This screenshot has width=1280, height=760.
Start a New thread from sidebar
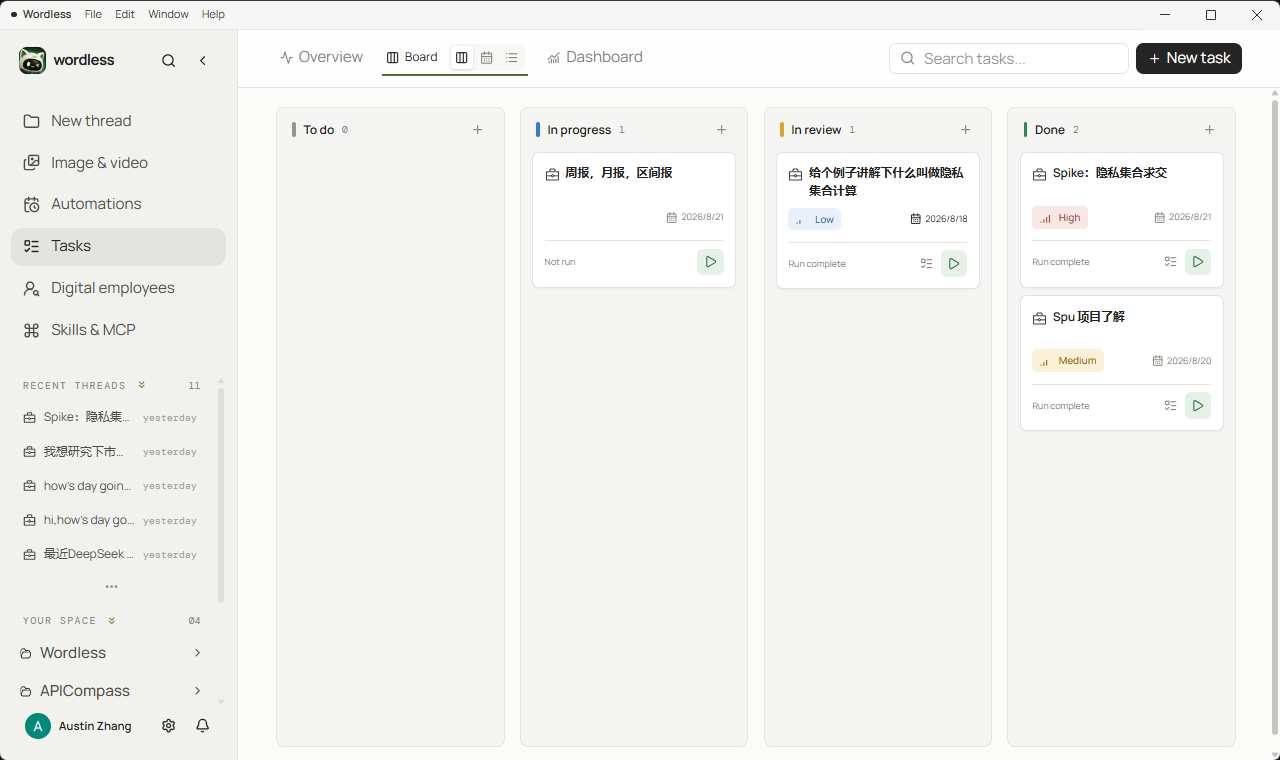[x=118, y=121]
